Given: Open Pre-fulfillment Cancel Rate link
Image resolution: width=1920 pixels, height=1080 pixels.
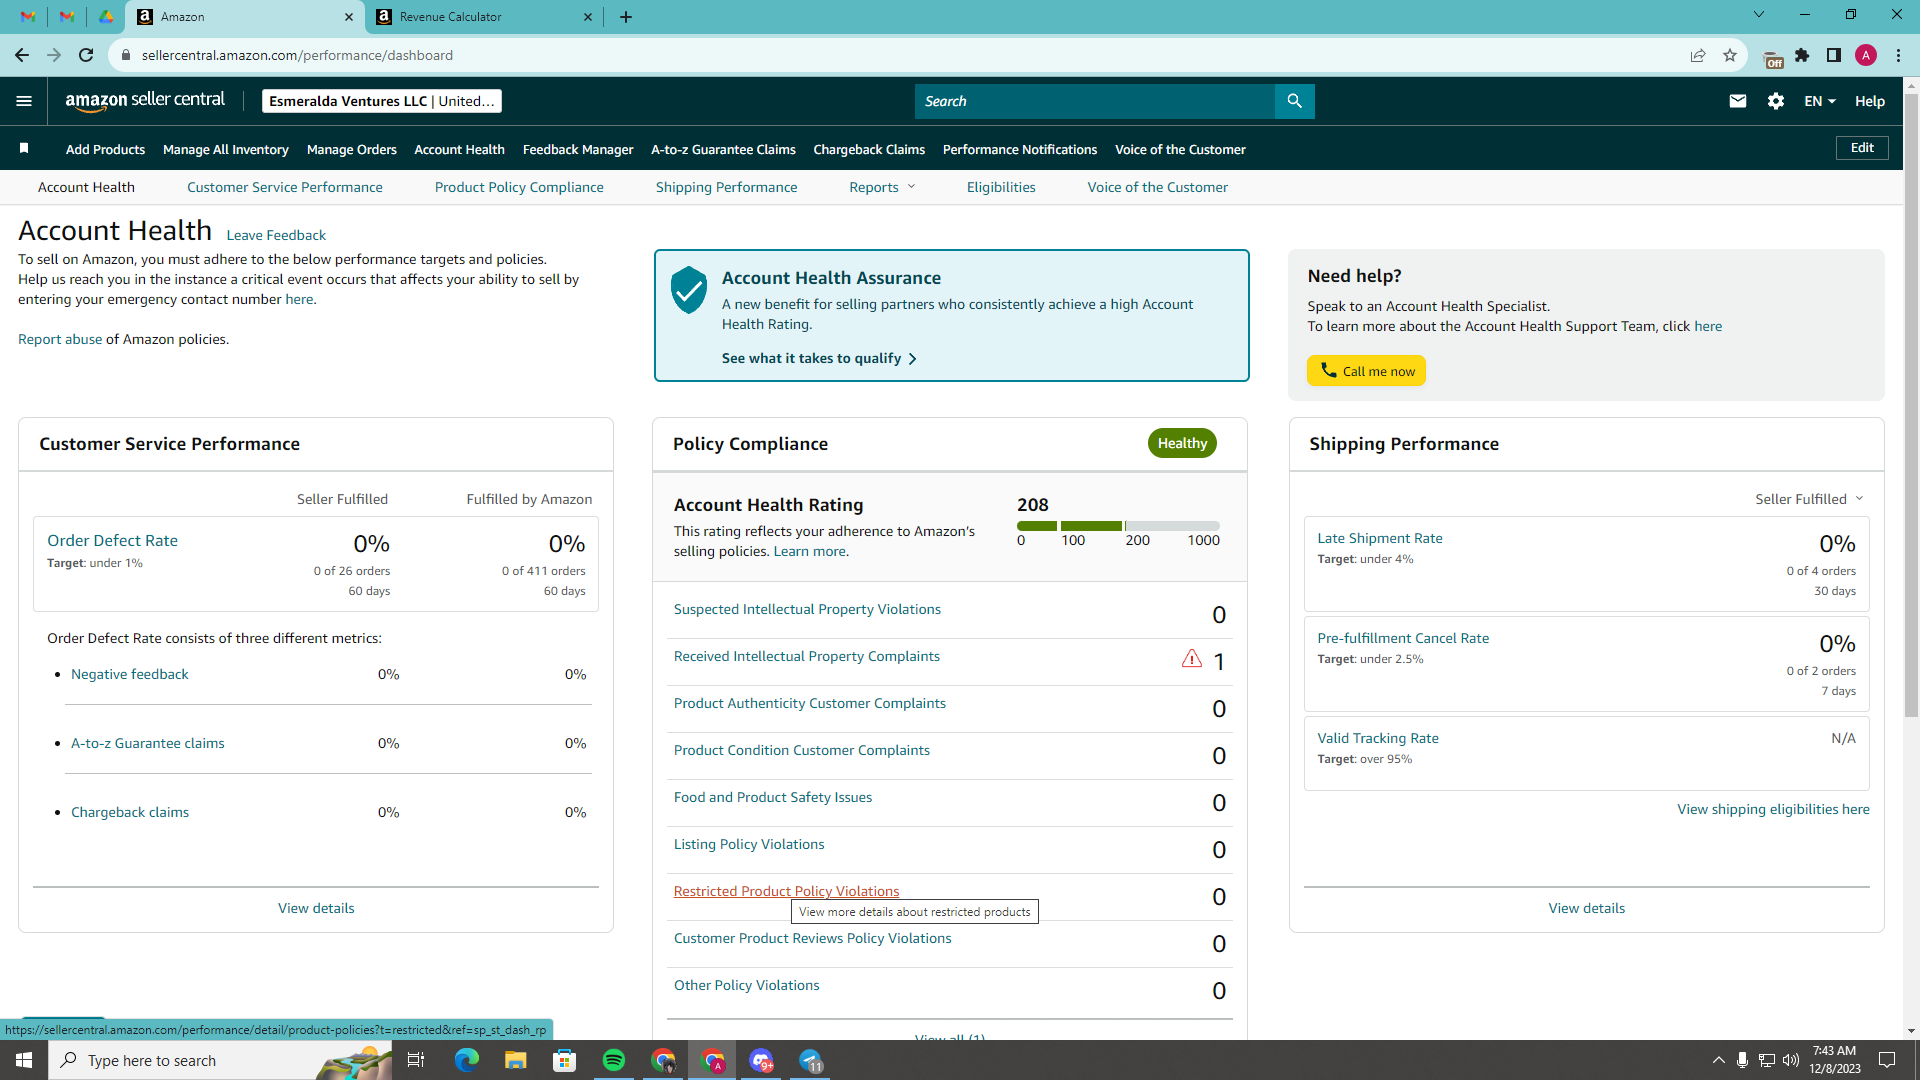Looking at the screenshot, I should (1403, 638).
